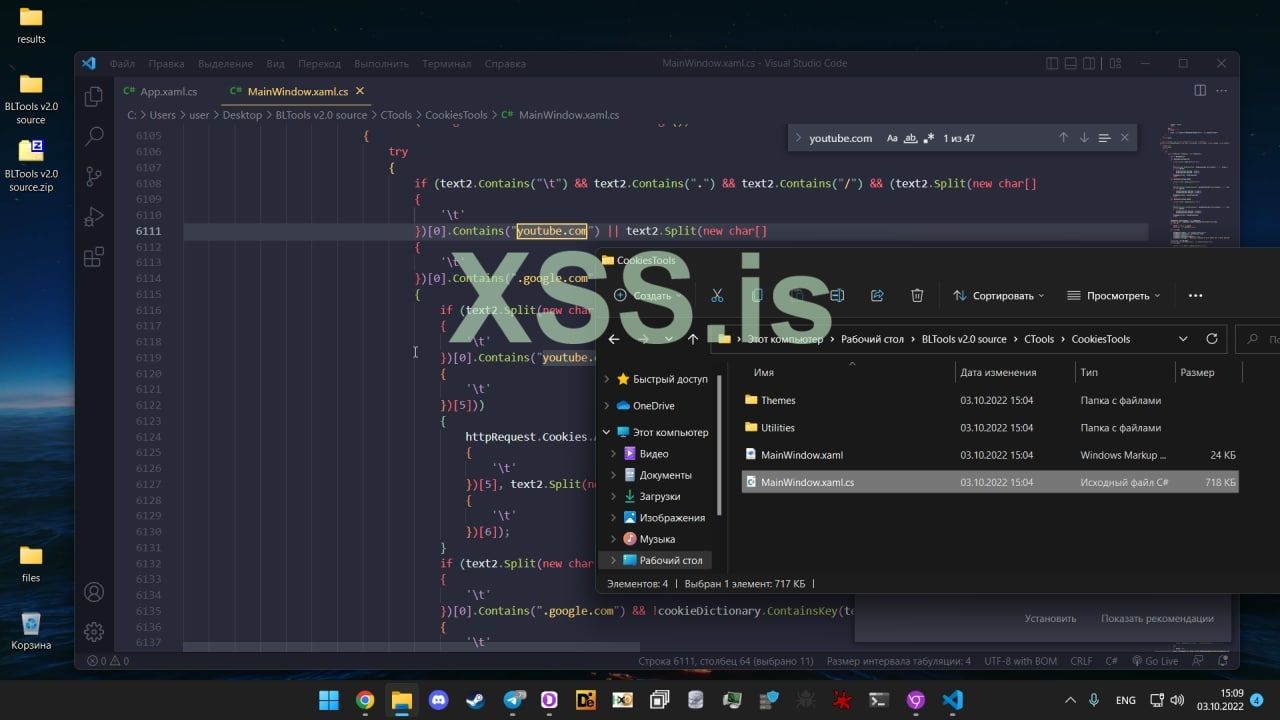Image resolution: width=1280 pixels, height=720 pixels.
Task: Open the Search view in activity bar
Action: pyautogui.click(x=94, y=136)
